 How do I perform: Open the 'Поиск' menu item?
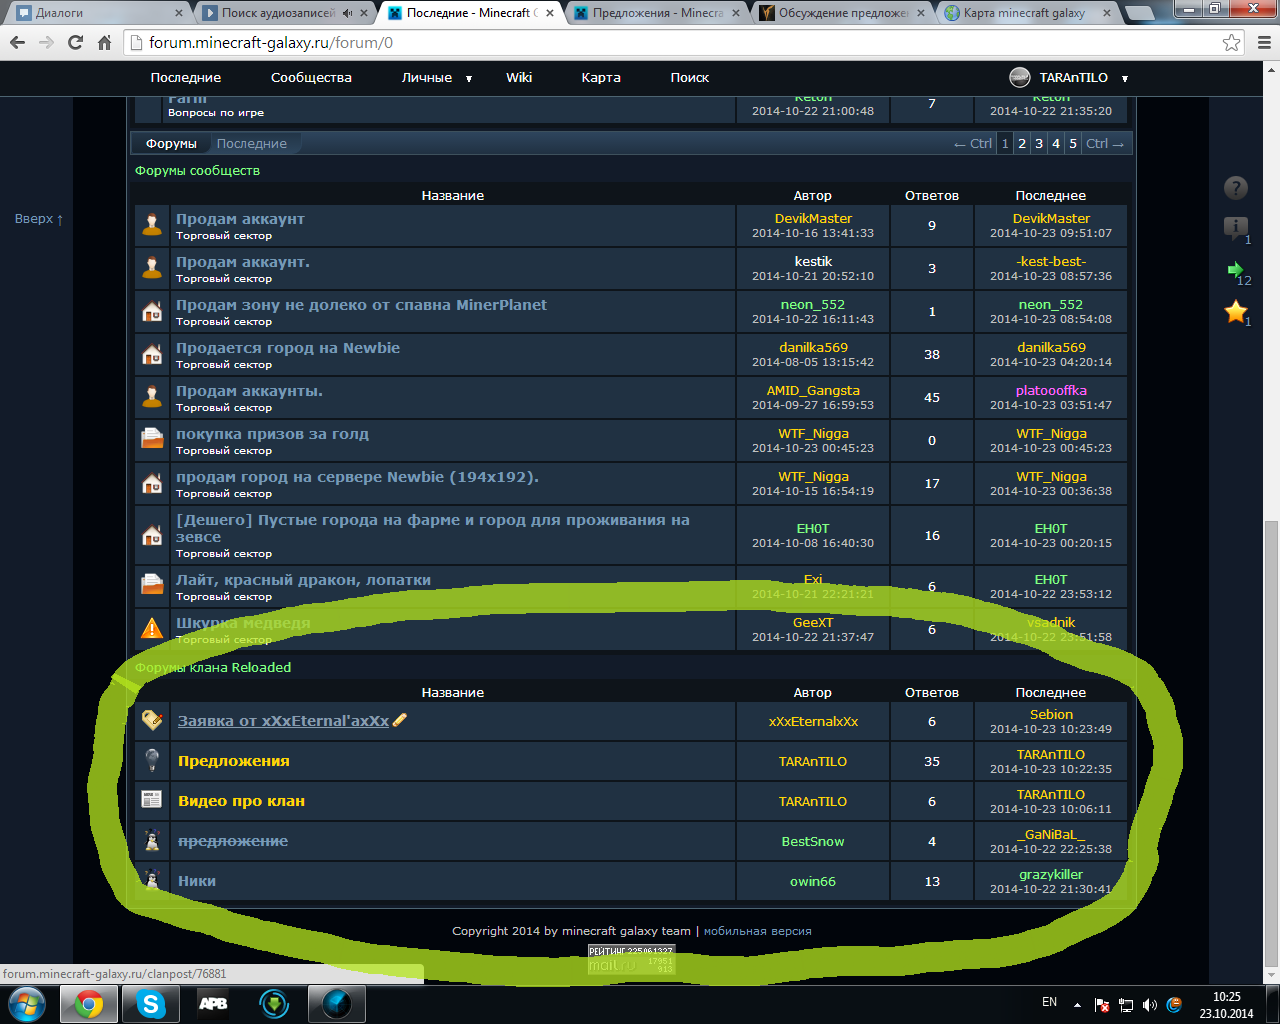coord(690,77)
